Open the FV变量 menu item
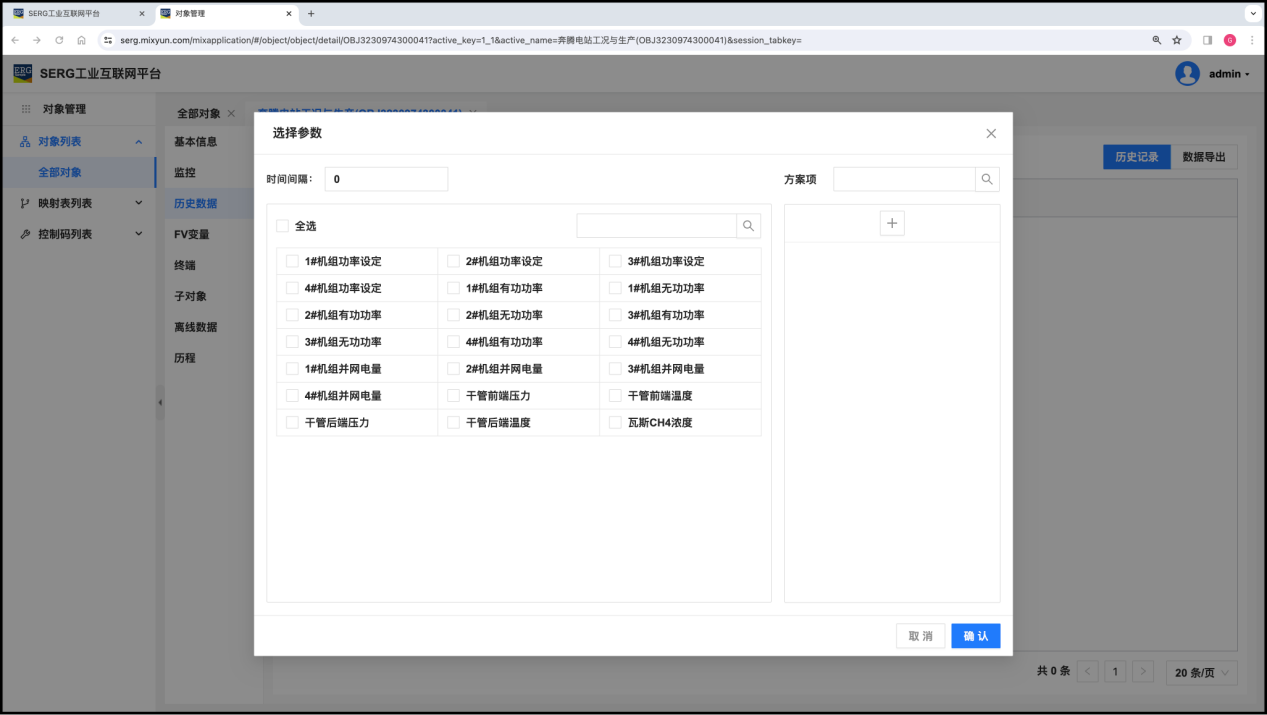The image size is (1267, 715). [192, 235]
